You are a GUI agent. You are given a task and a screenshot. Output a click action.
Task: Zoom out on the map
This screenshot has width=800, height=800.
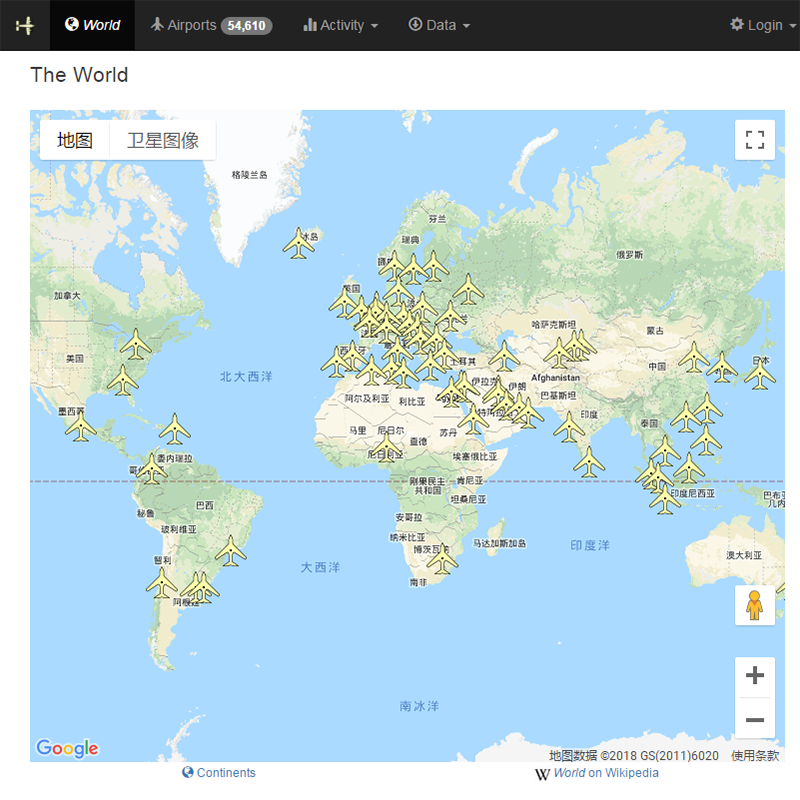[x=755, y=720]
